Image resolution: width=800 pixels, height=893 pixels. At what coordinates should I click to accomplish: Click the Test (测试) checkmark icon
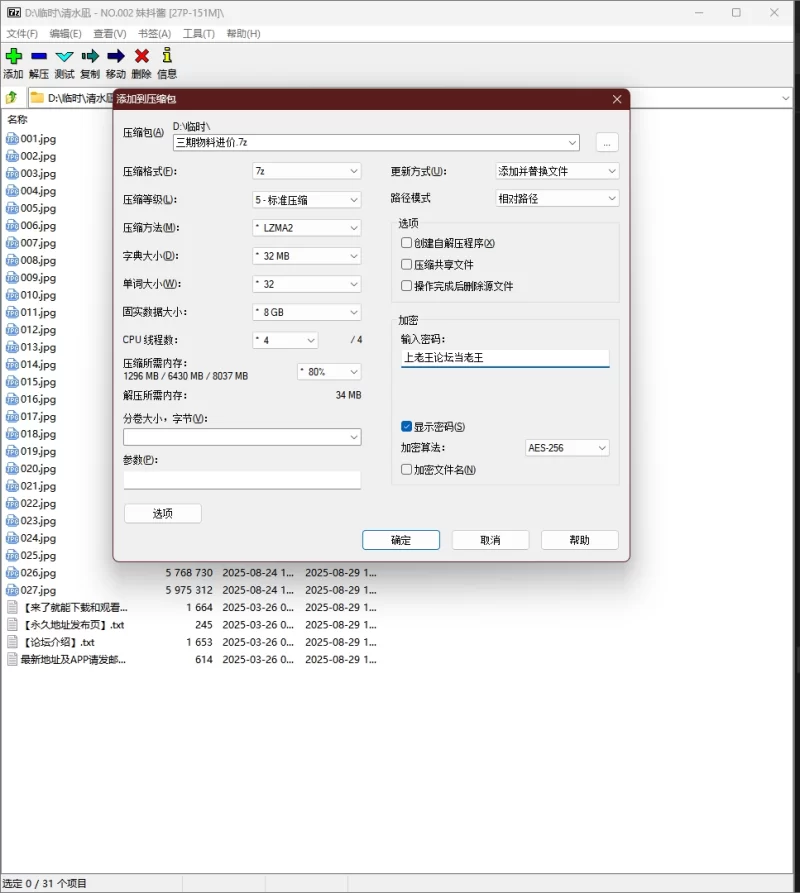(64, 56)
